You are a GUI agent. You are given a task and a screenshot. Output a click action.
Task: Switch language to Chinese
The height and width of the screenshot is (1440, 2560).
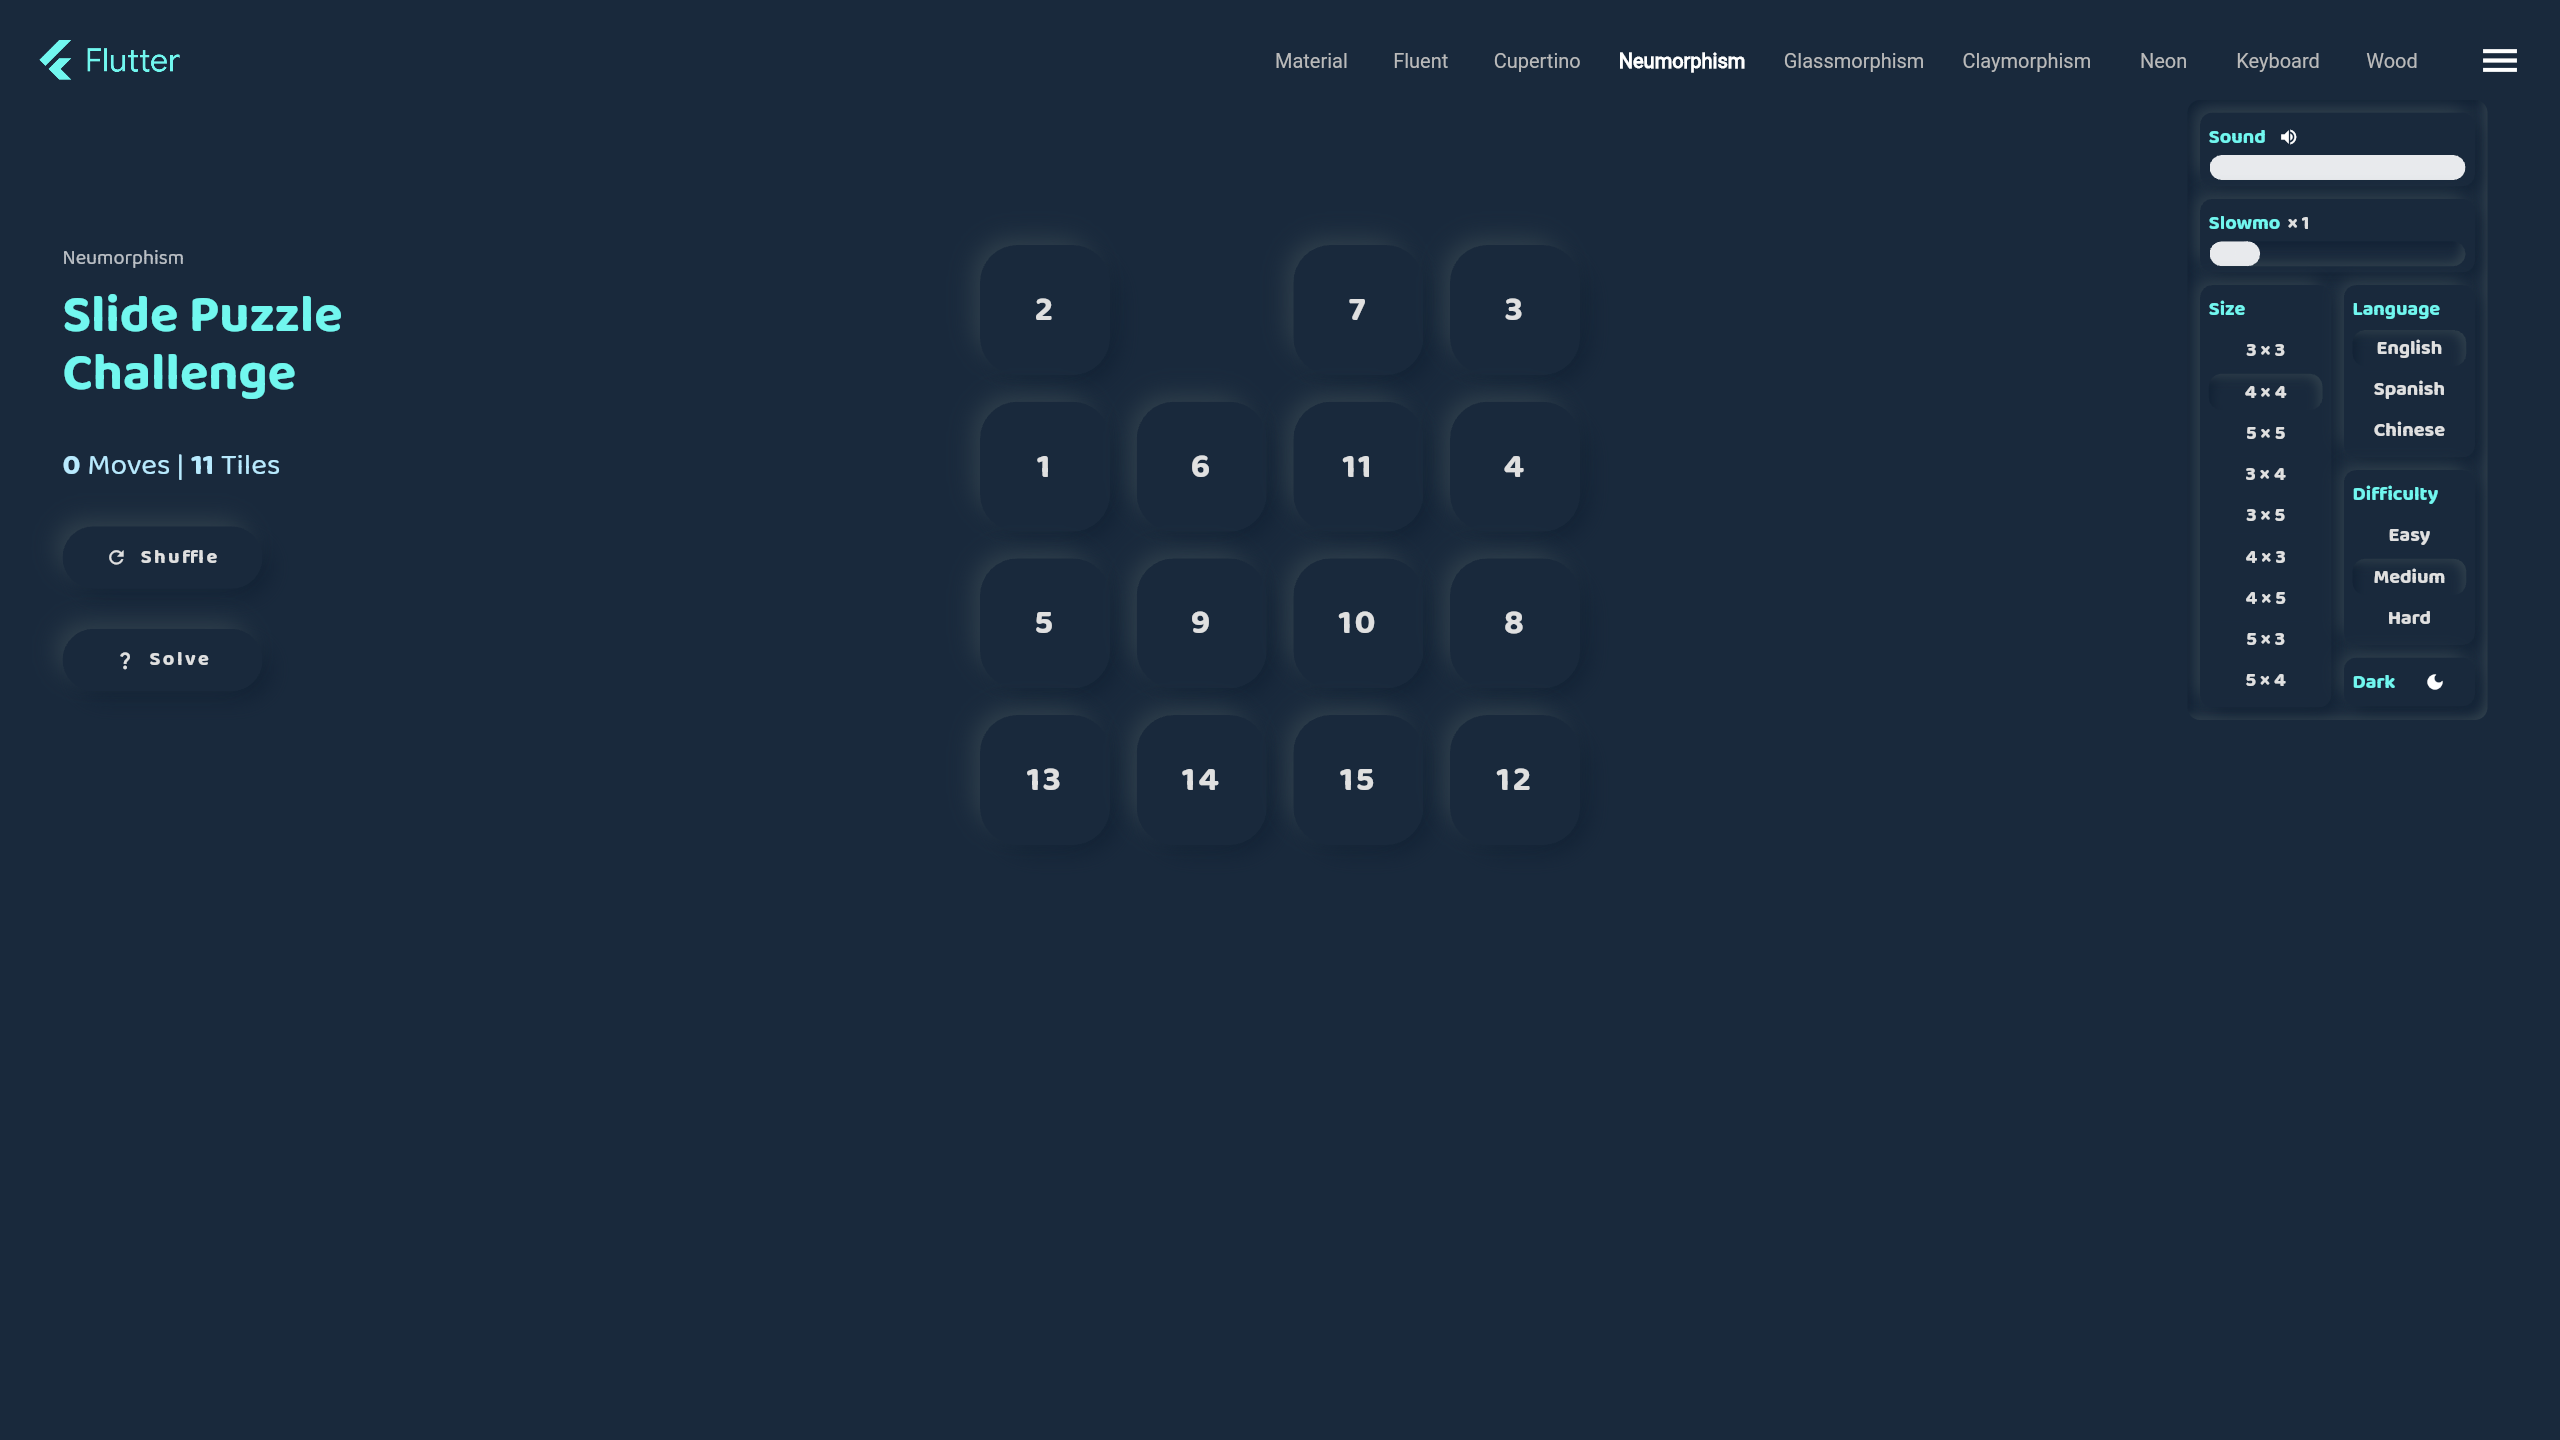tap(2408, 430)
